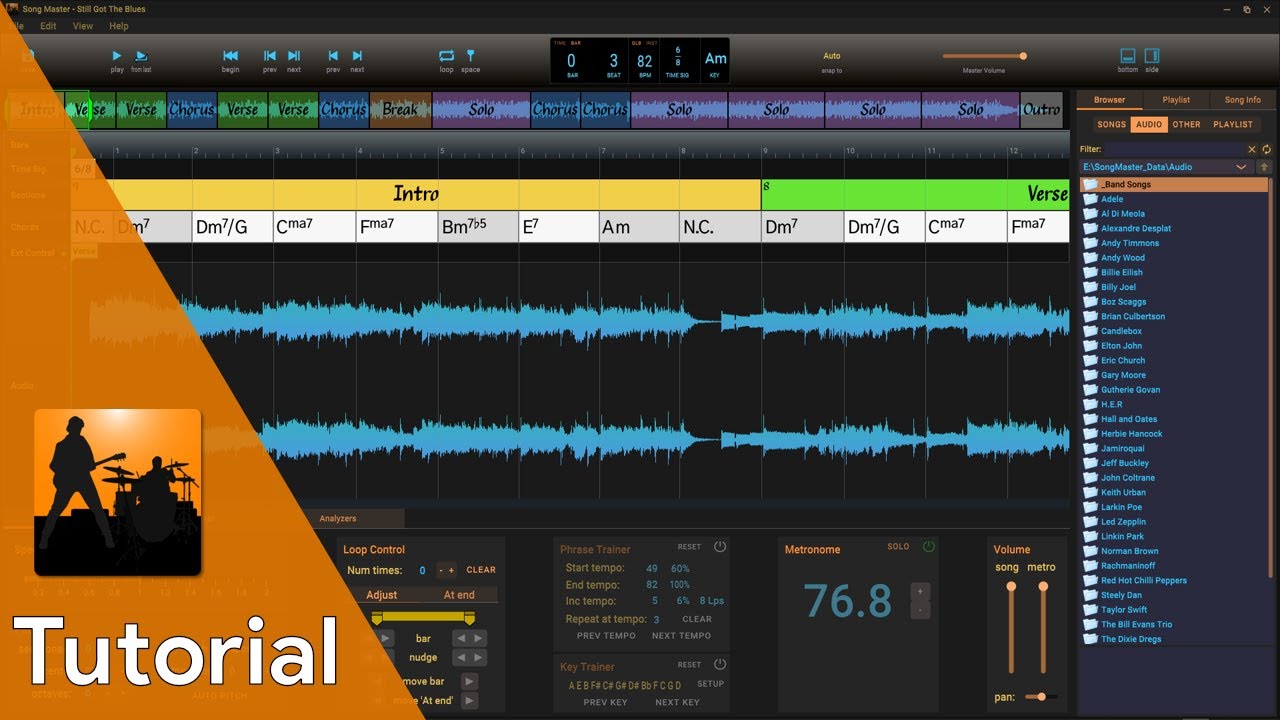Viewport: 1280px width, 720px height.
Task: Open the Auto snap to dropdown
Action: coord(832,56)
